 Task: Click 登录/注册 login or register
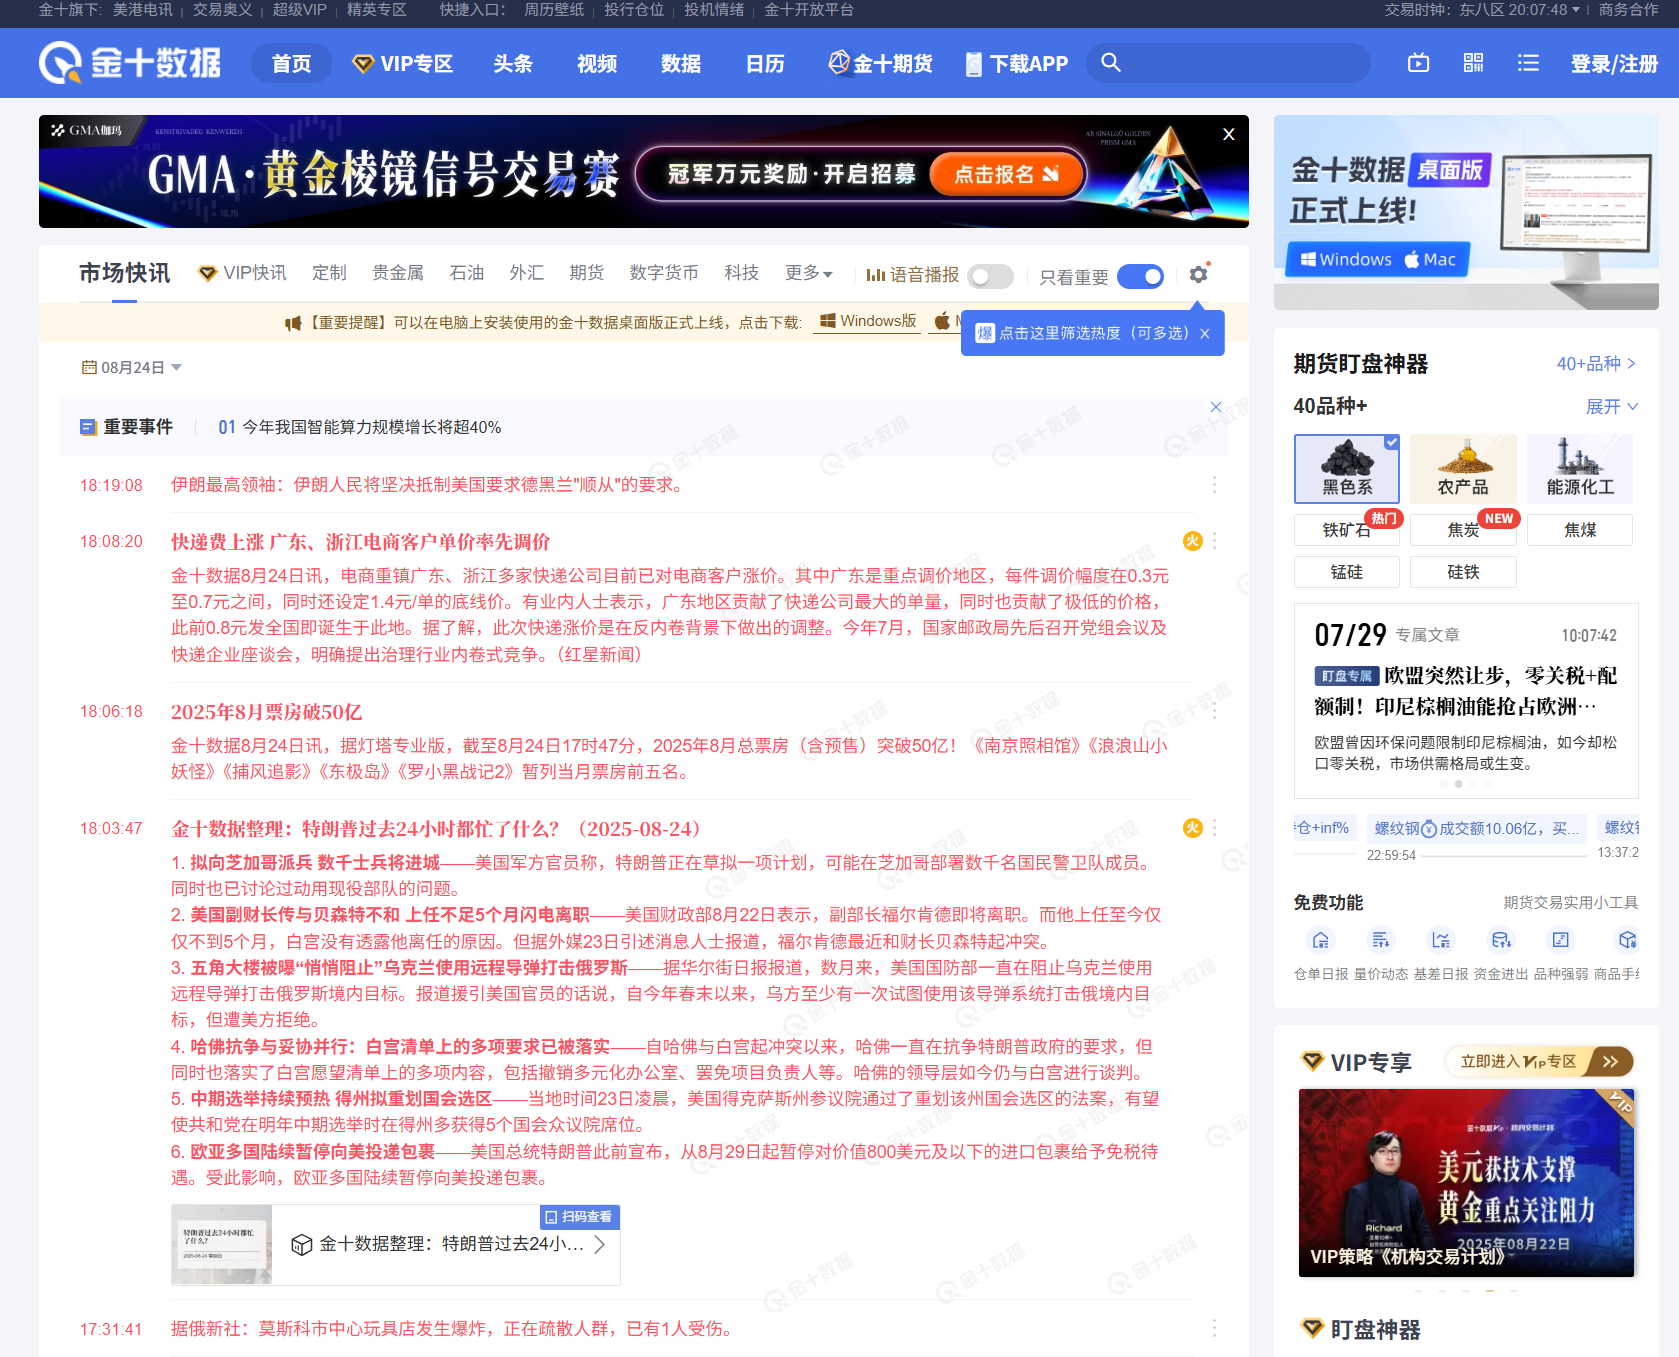1614,63
